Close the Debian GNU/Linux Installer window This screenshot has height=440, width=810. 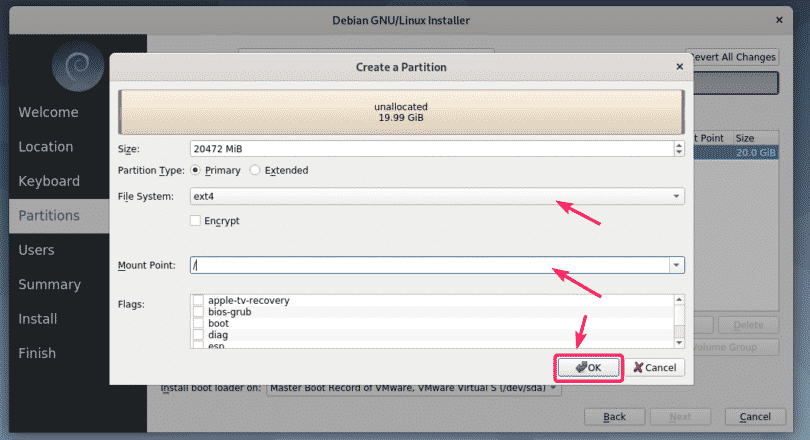tap(780, 20)
